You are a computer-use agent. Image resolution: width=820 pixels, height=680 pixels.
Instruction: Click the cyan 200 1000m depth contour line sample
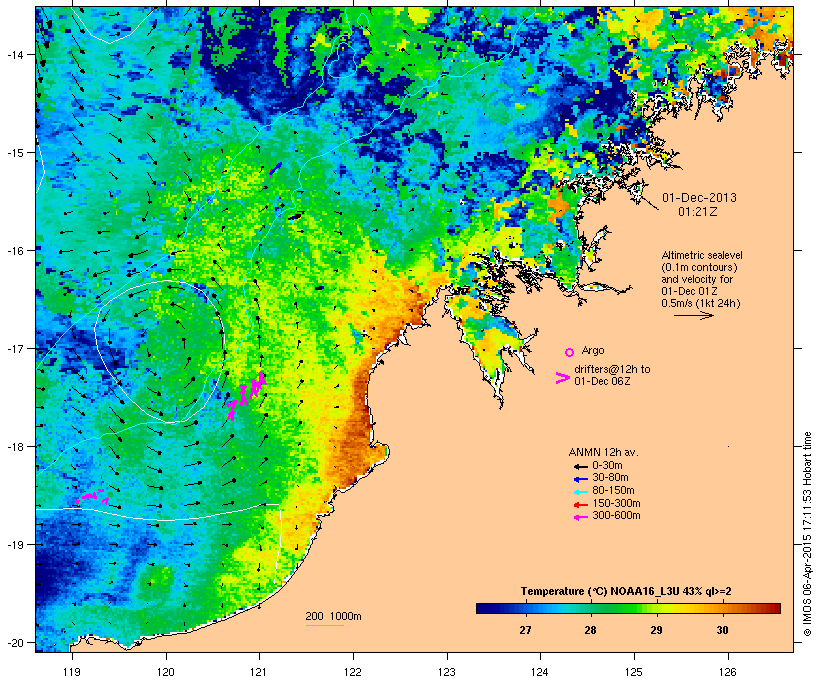(x=324, y=625)
